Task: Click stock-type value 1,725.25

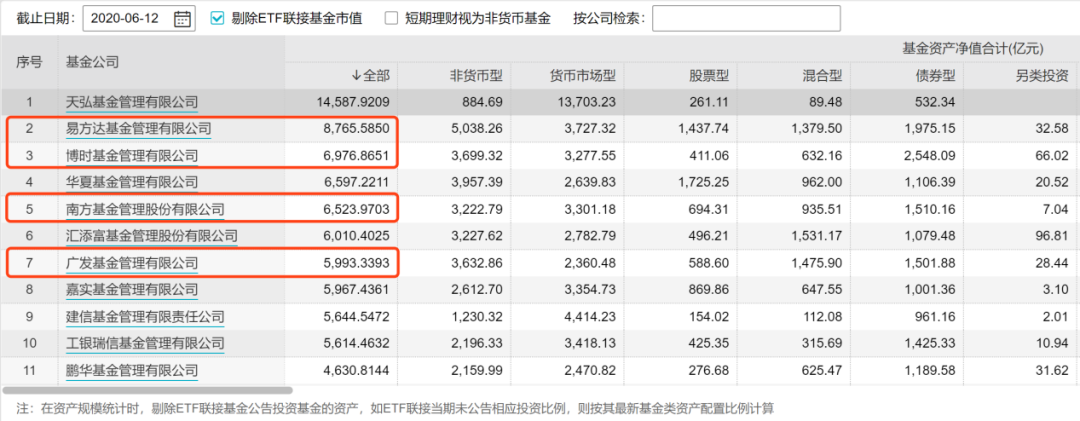Action: pos(705,183)
